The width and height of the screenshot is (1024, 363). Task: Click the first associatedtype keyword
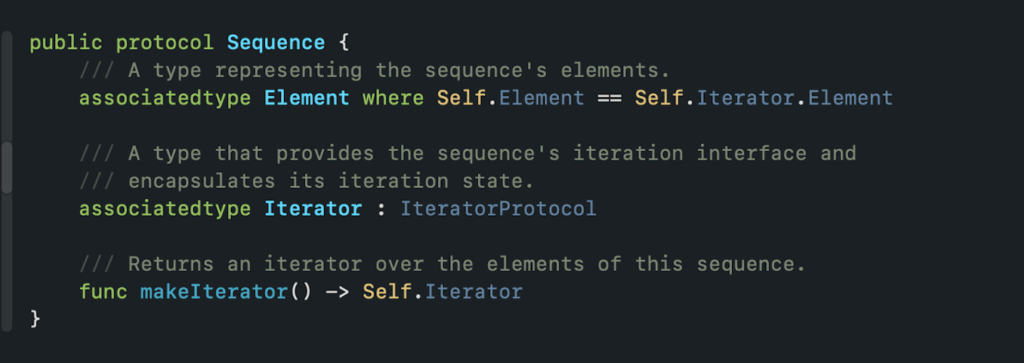(165, 98)
